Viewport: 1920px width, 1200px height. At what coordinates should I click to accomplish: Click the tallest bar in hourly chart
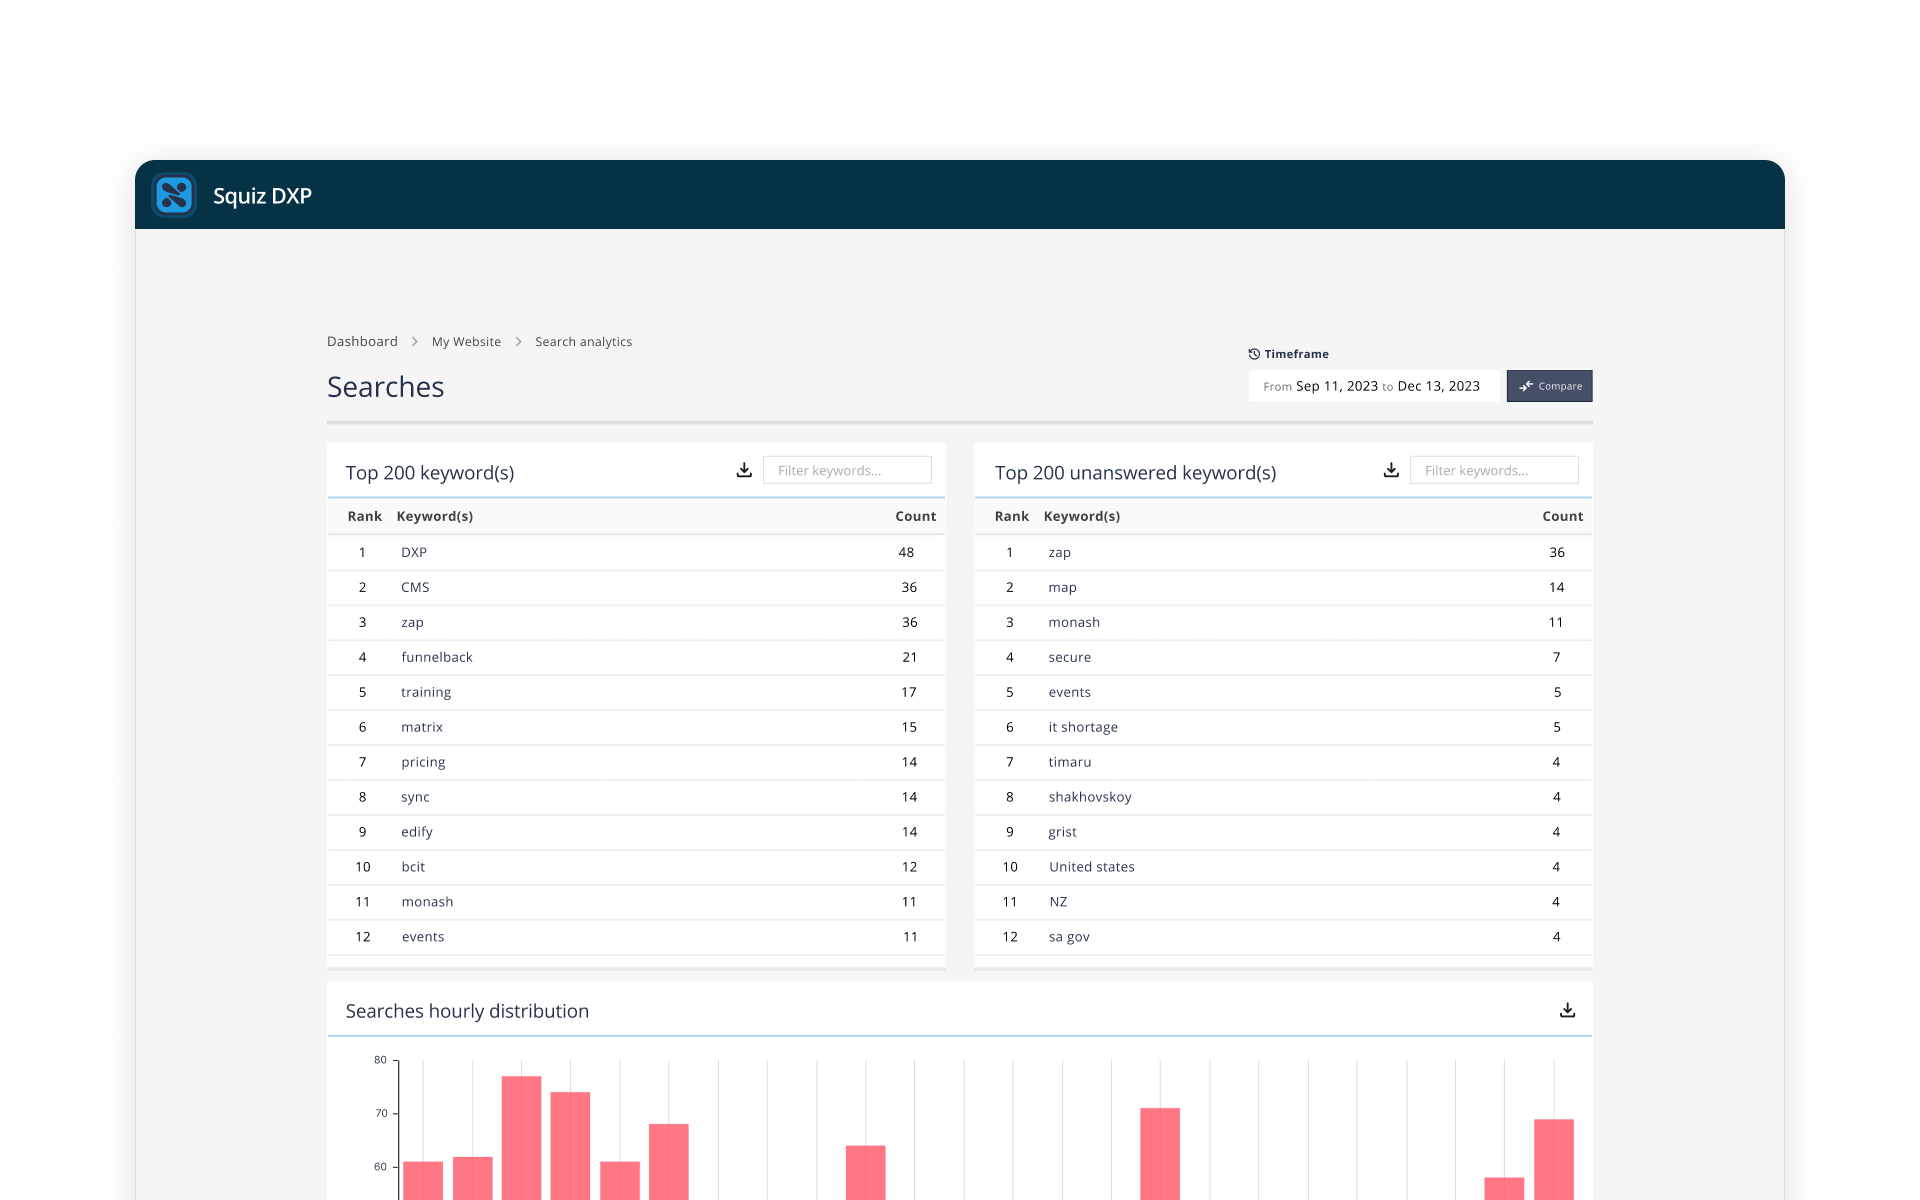[x=521, y=1137]
